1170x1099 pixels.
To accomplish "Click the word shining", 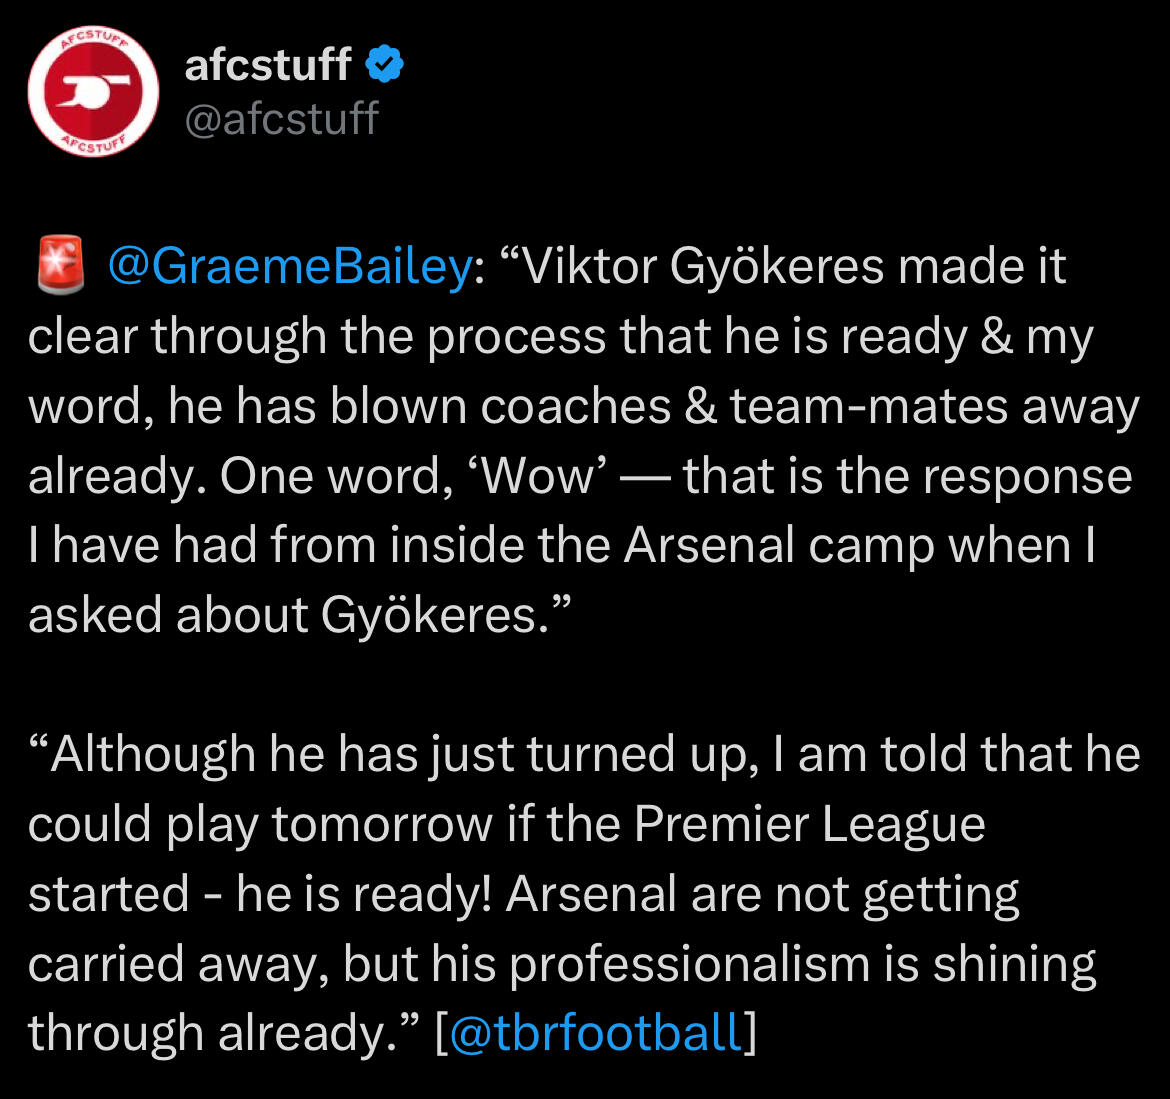I will click(x=1014, y=964).
